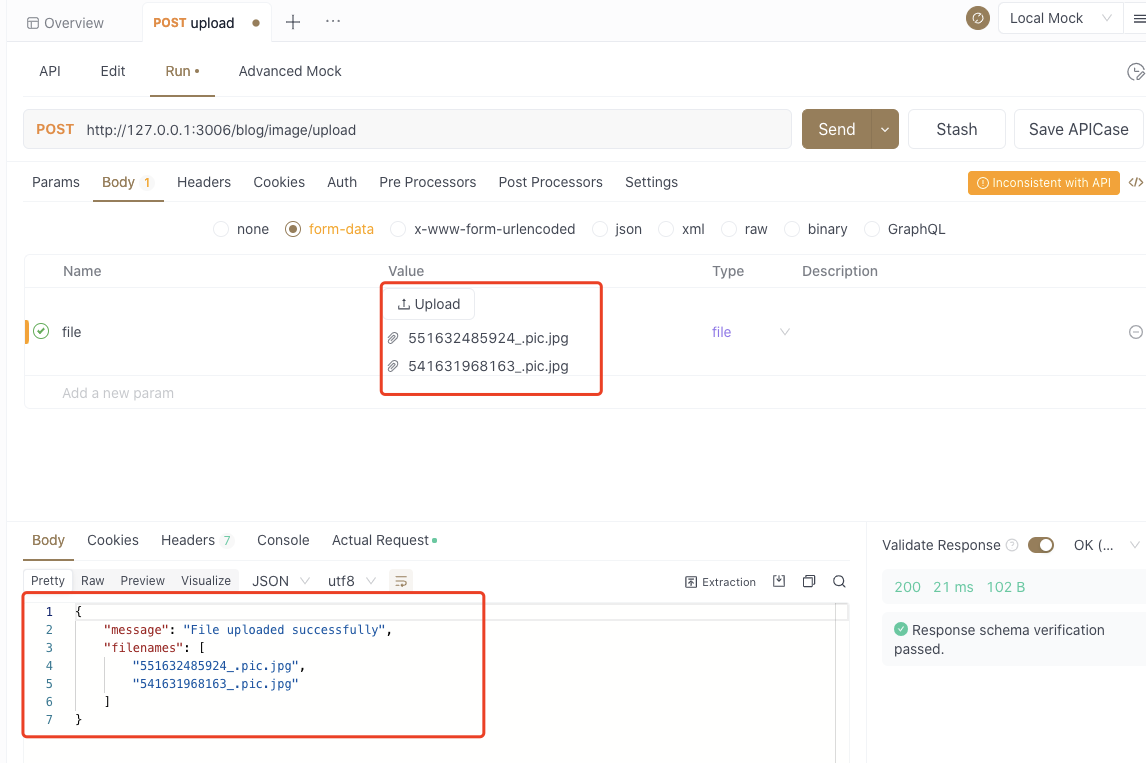Toggle word wrap in response body
This screenshot has height=763, width=1146.
(x=400, y=581)
